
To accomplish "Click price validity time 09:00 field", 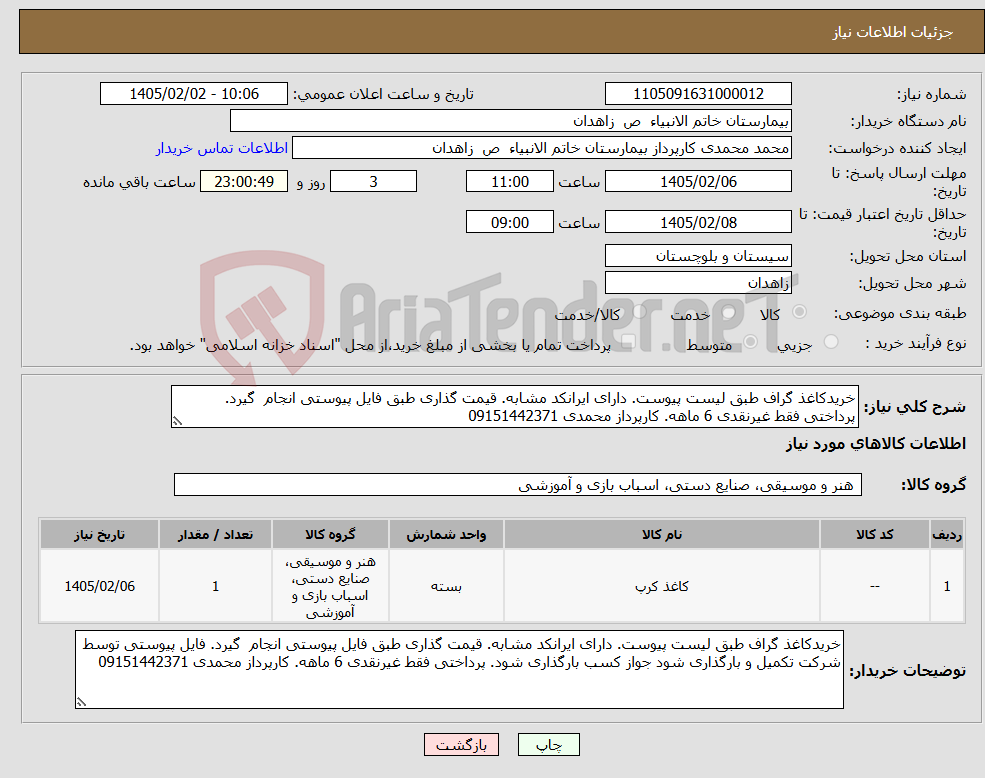I will click(509, 222).
